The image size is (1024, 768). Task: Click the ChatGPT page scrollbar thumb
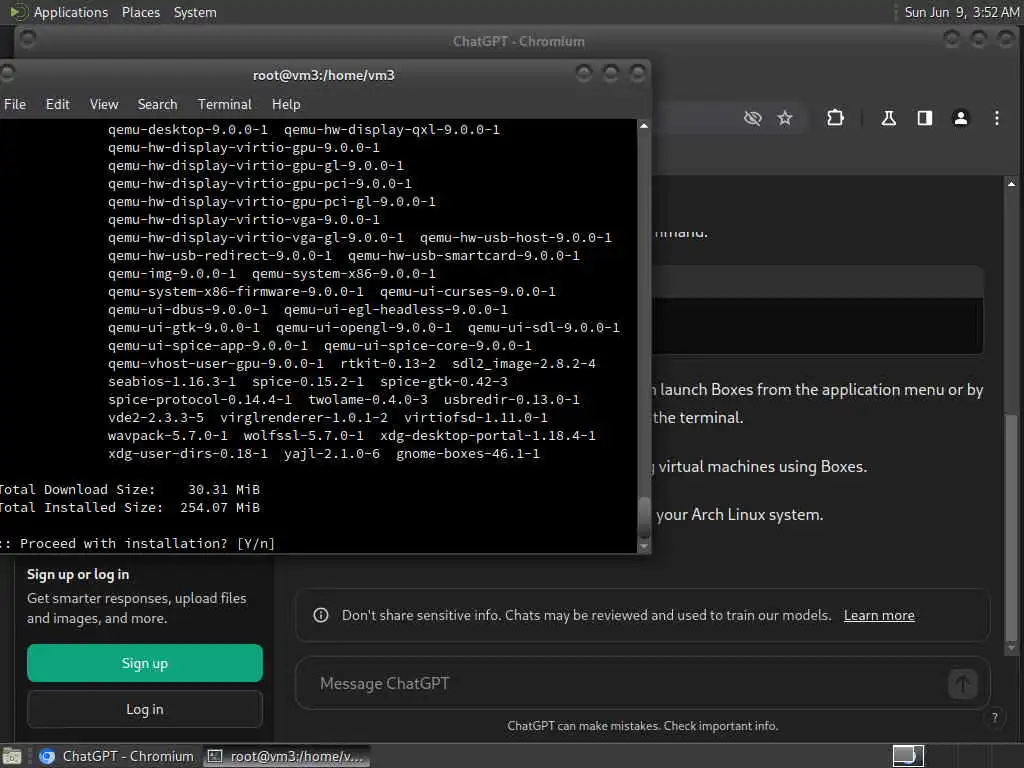coord(1012,526)
